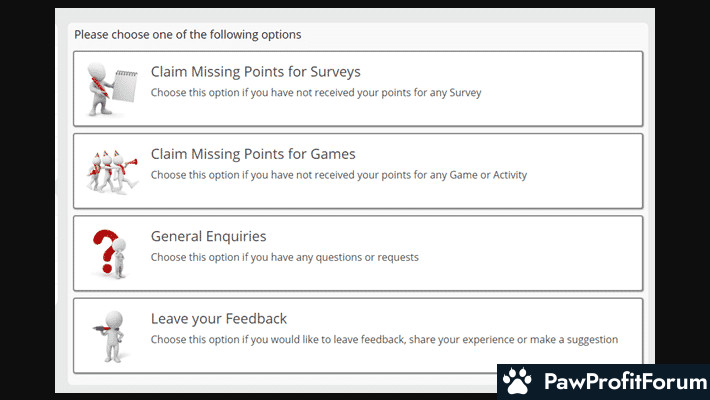Click the Please choose one of the following options label

(187, 34)
